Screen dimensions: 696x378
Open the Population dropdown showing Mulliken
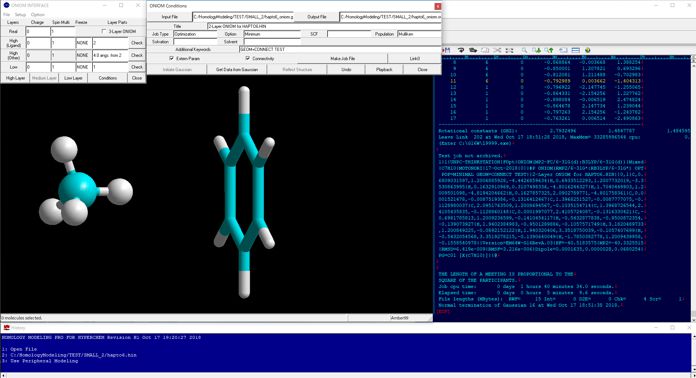point(419,34)
